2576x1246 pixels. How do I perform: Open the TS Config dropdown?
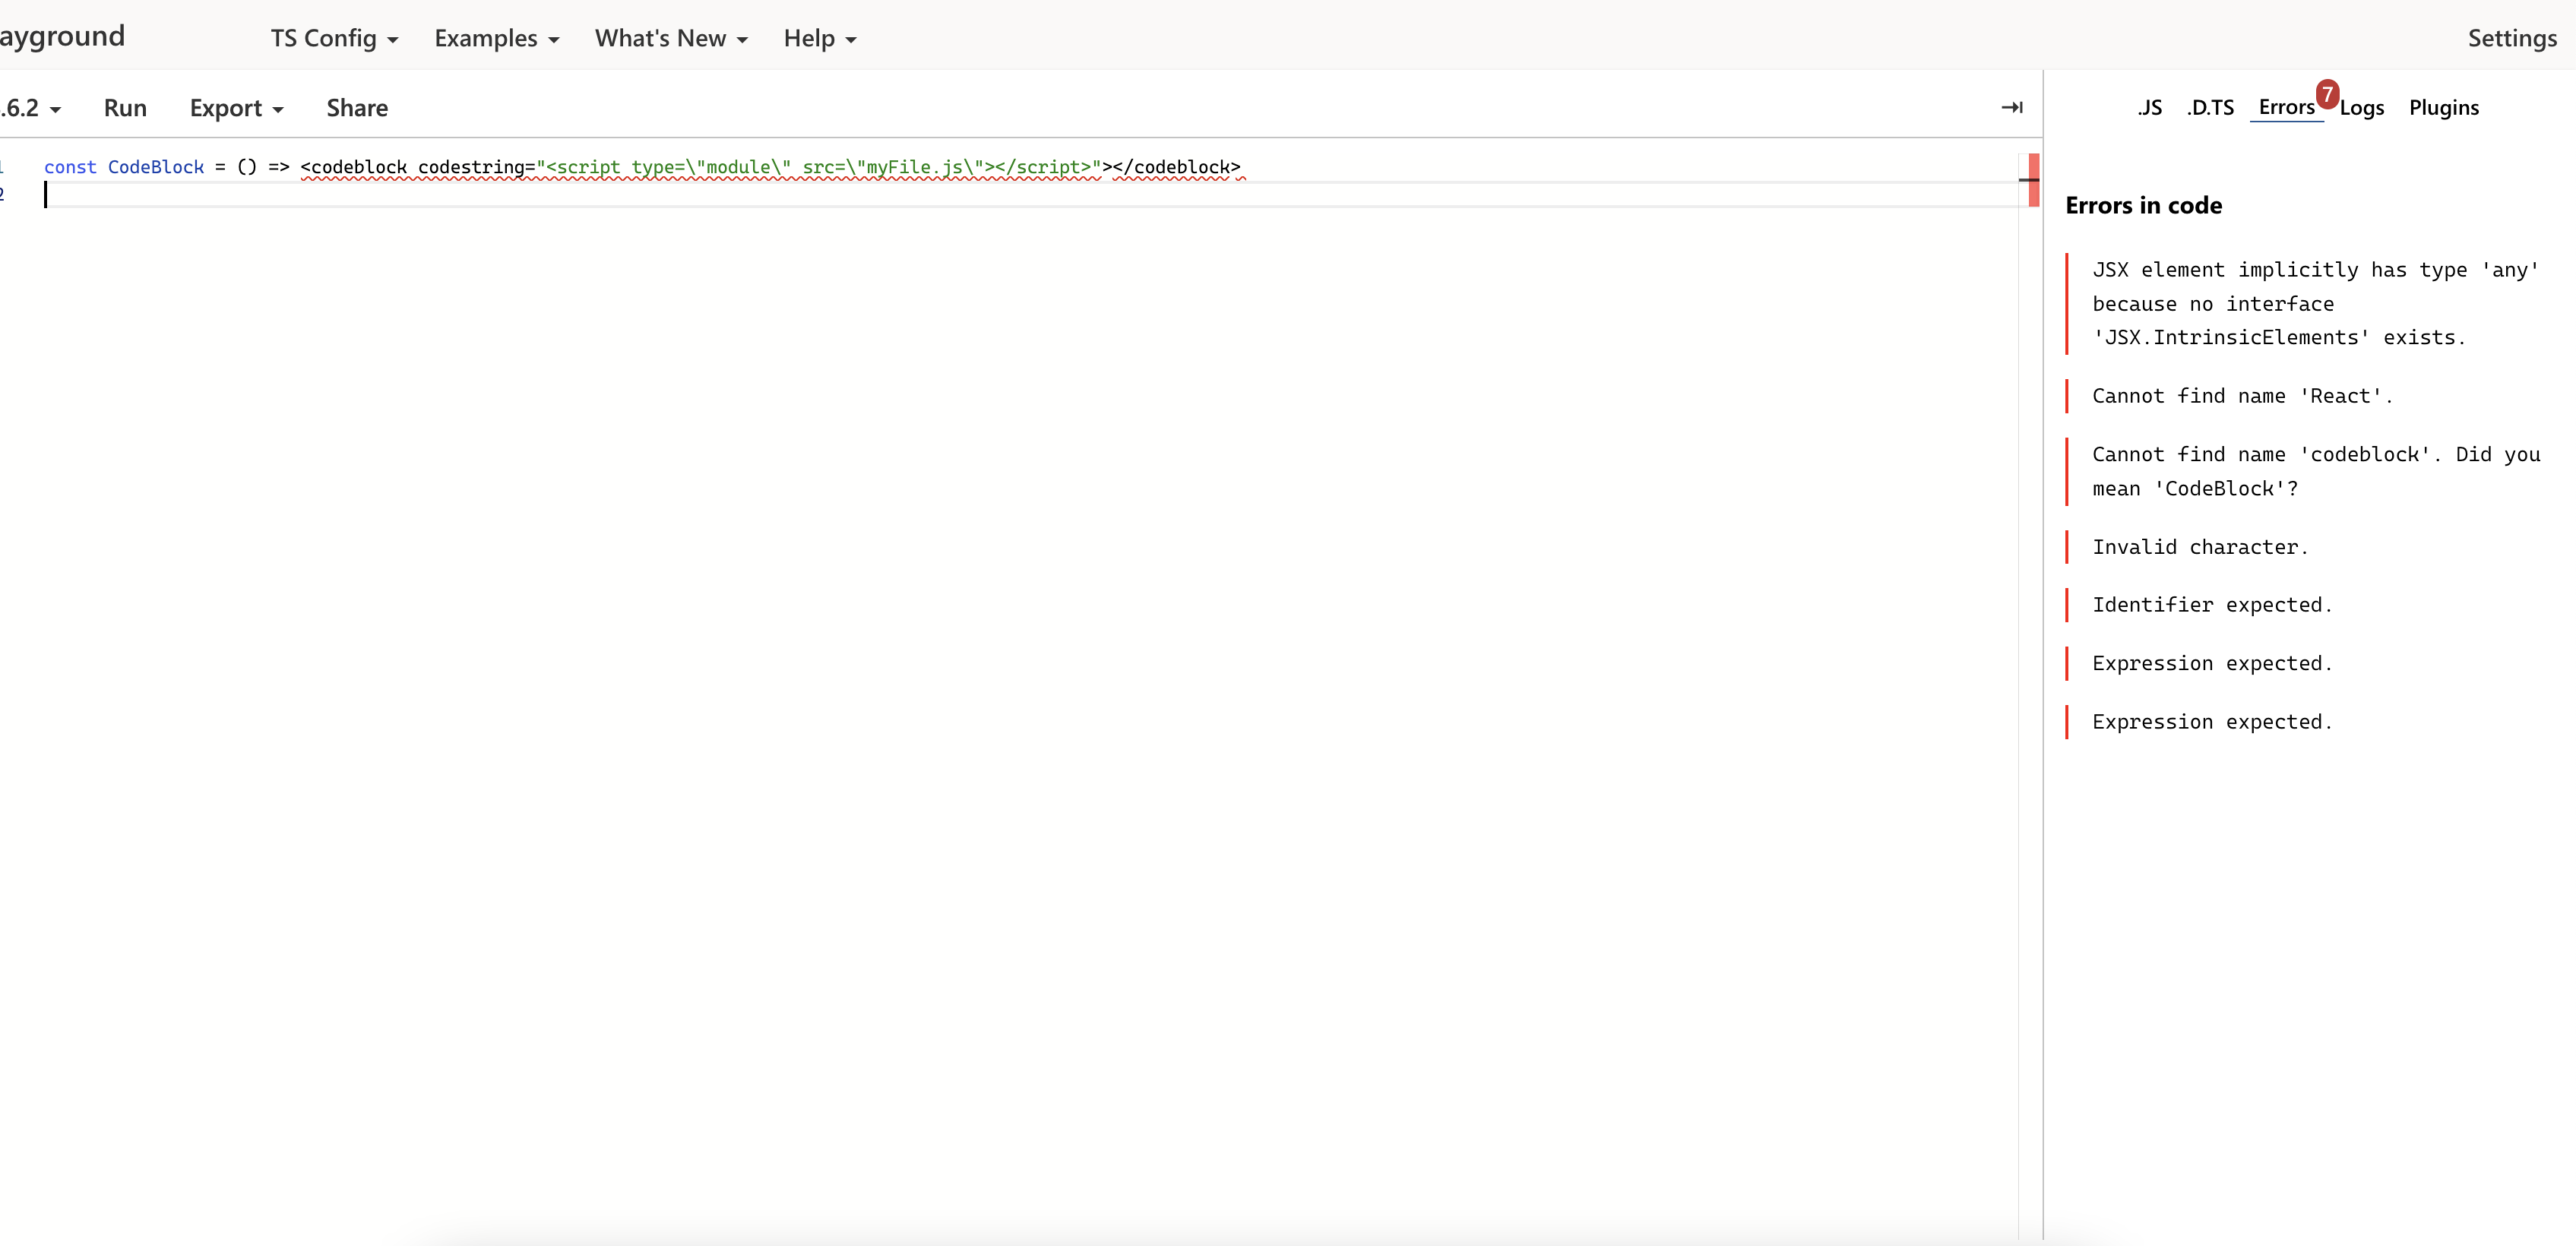click(333, 38)
